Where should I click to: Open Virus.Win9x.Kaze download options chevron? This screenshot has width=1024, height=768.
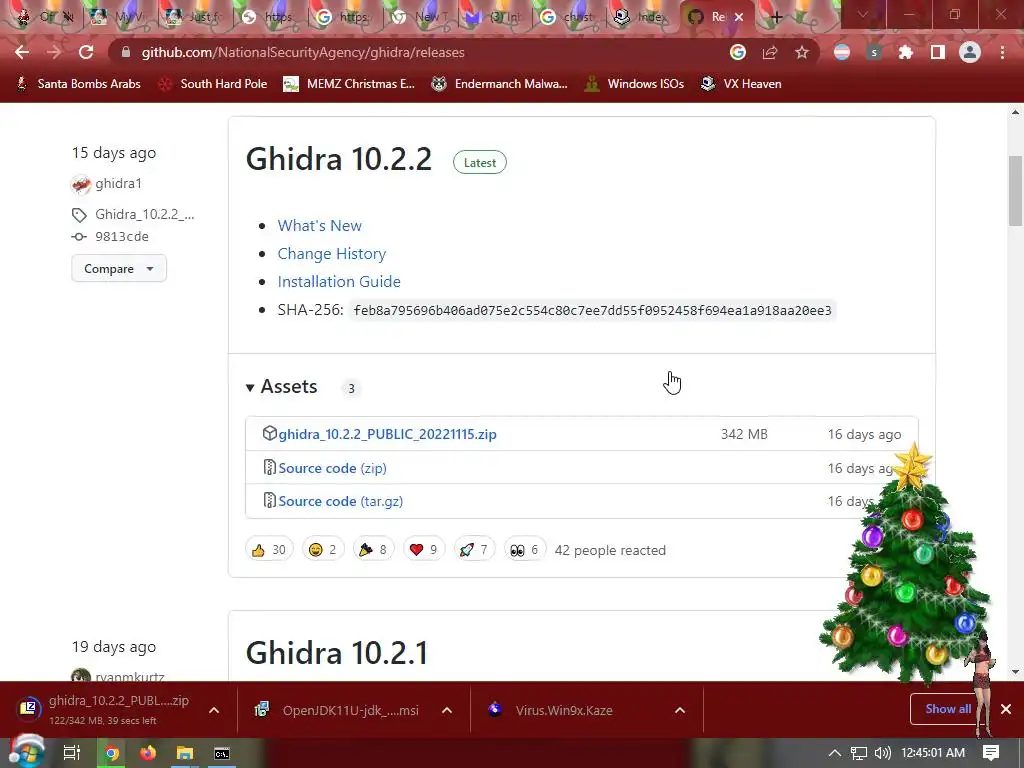(680, 710)
